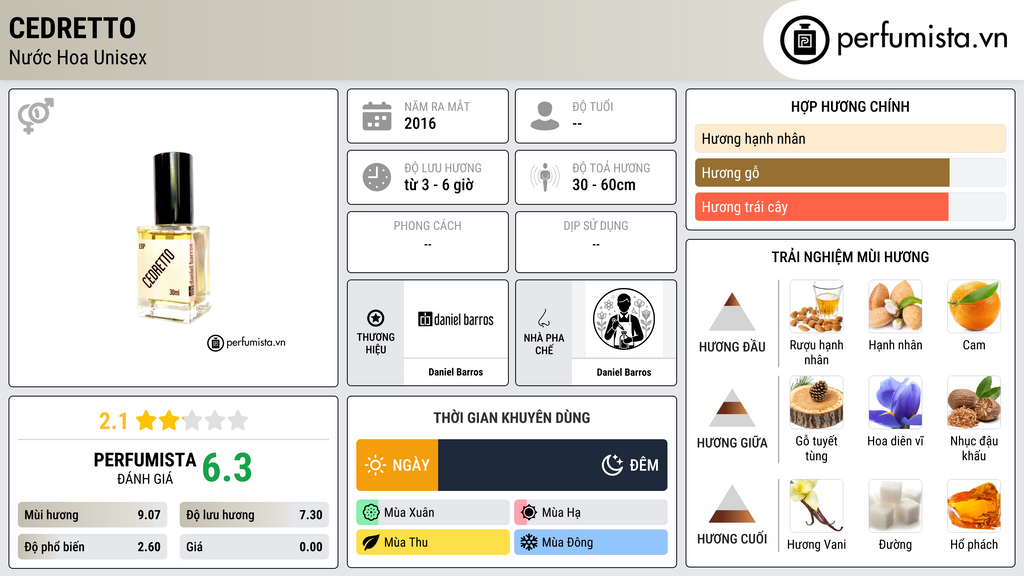Click the projection value 30 - 60cm
Screen dimensions: 1024x576
point(604,185)
